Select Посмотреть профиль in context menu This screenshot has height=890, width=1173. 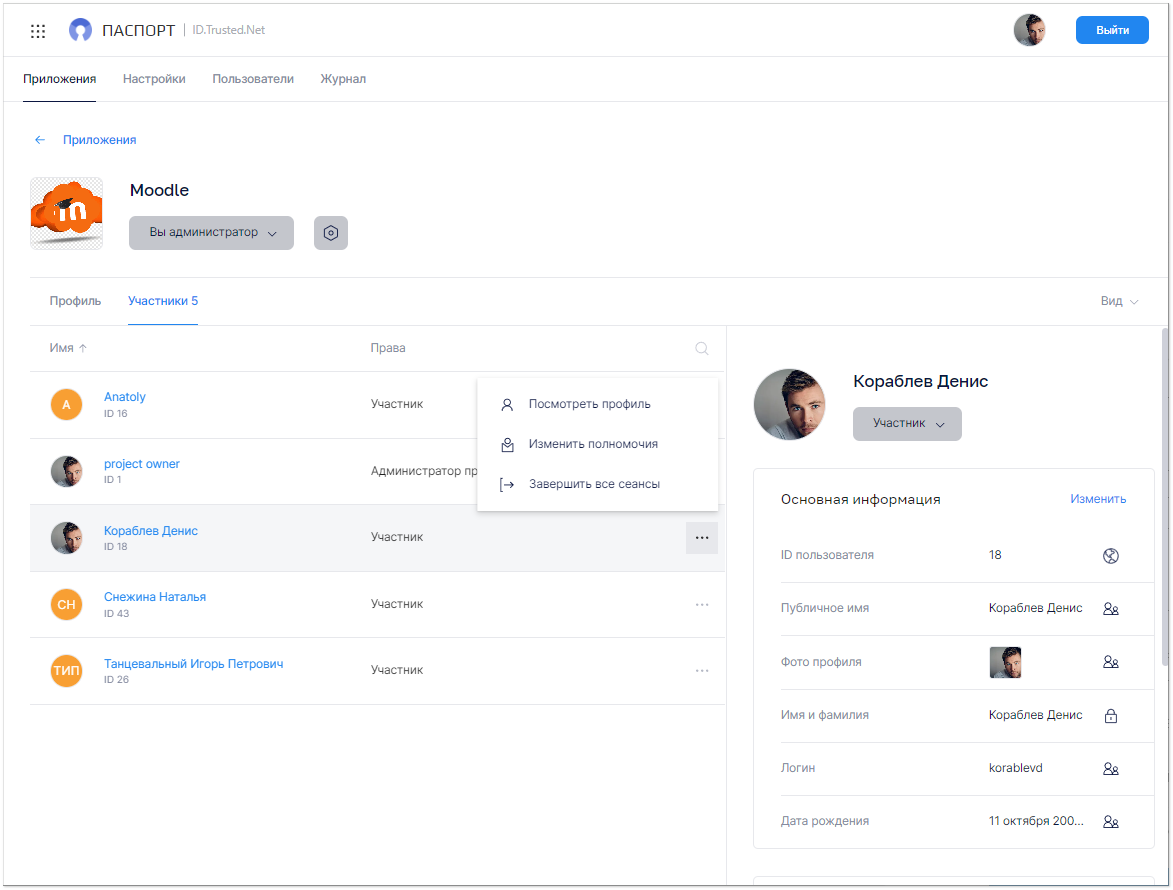[598, 404]
